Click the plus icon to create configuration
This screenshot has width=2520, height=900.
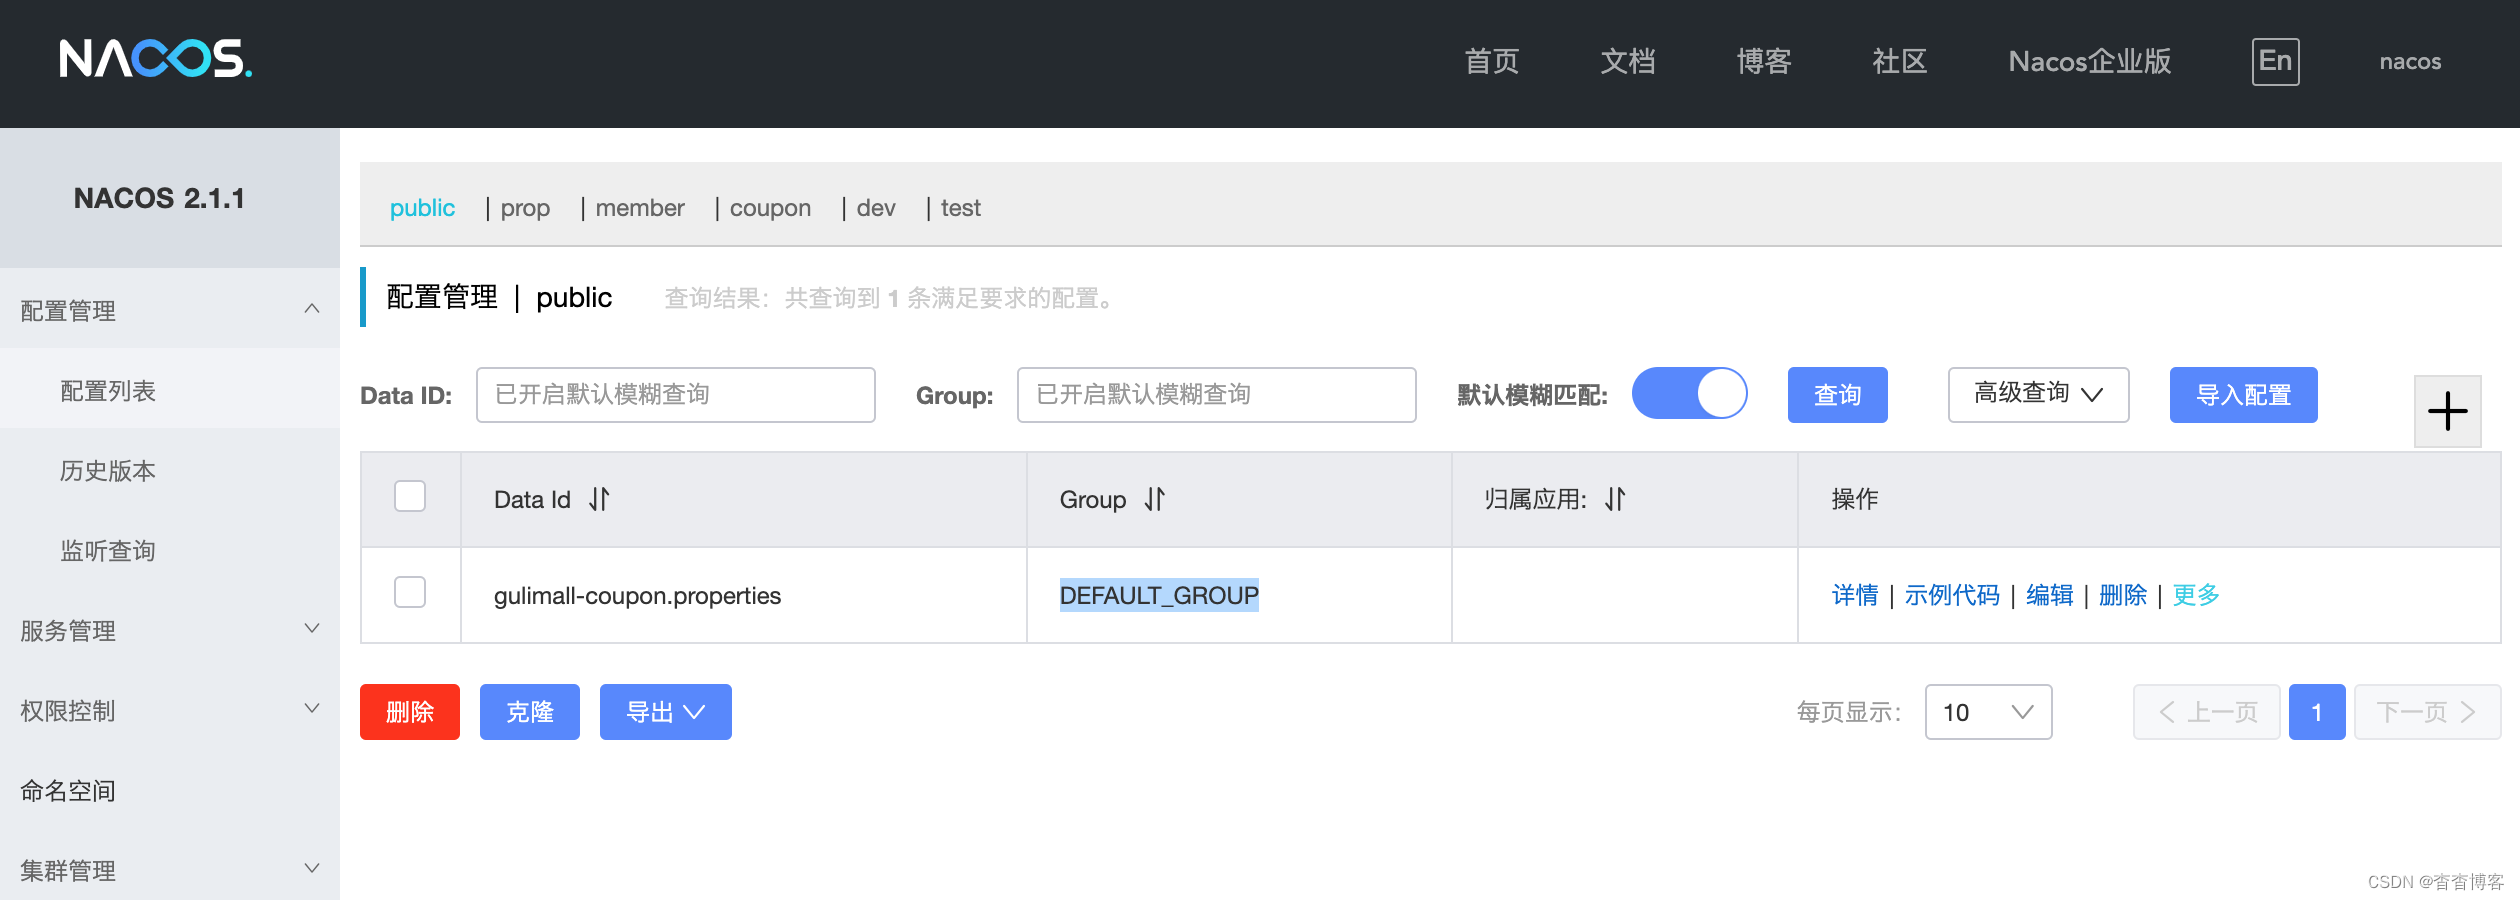click(x=2447, y=411)
